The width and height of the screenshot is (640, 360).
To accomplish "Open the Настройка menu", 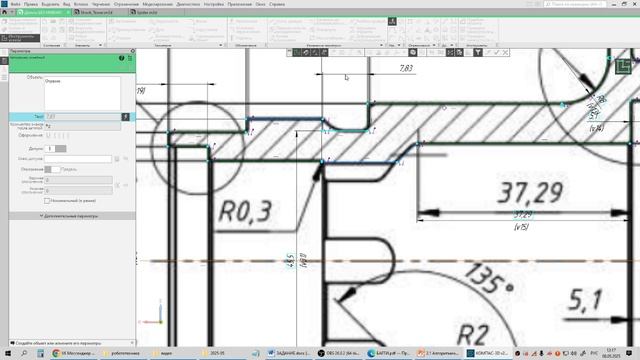I will (x=214, y=4).
